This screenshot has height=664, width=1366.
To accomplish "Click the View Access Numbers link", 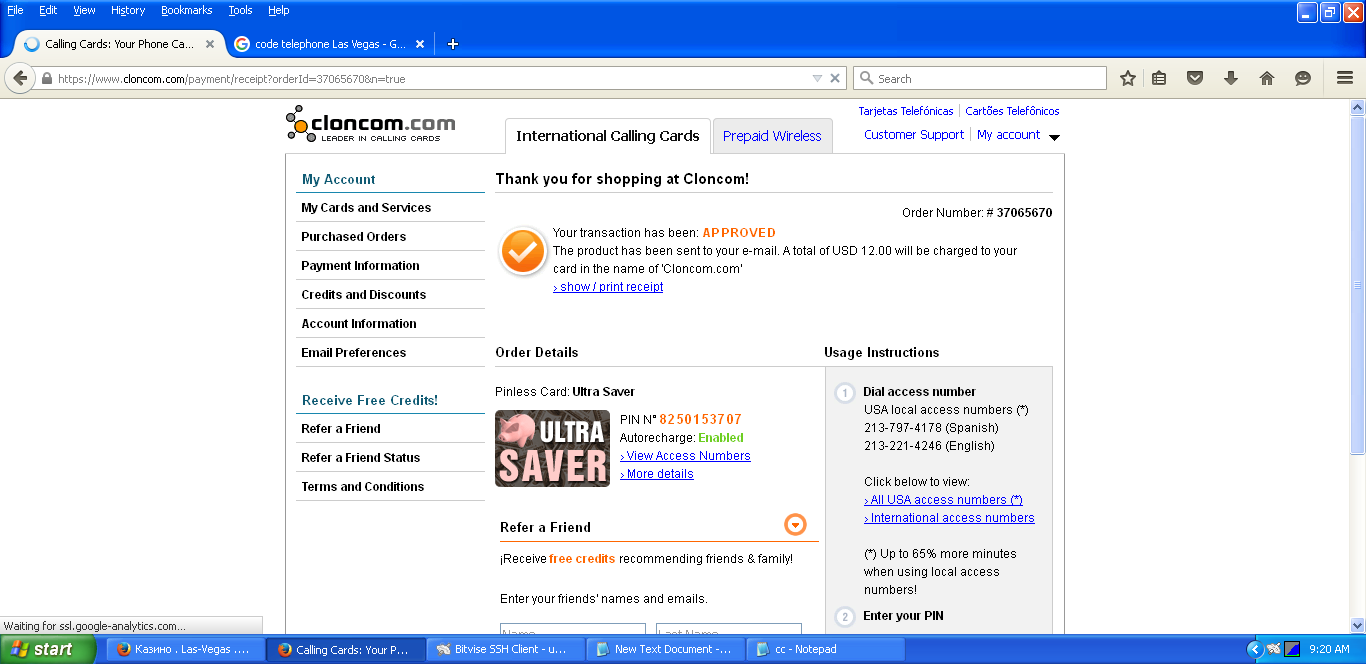I will (x=685, y=456).
